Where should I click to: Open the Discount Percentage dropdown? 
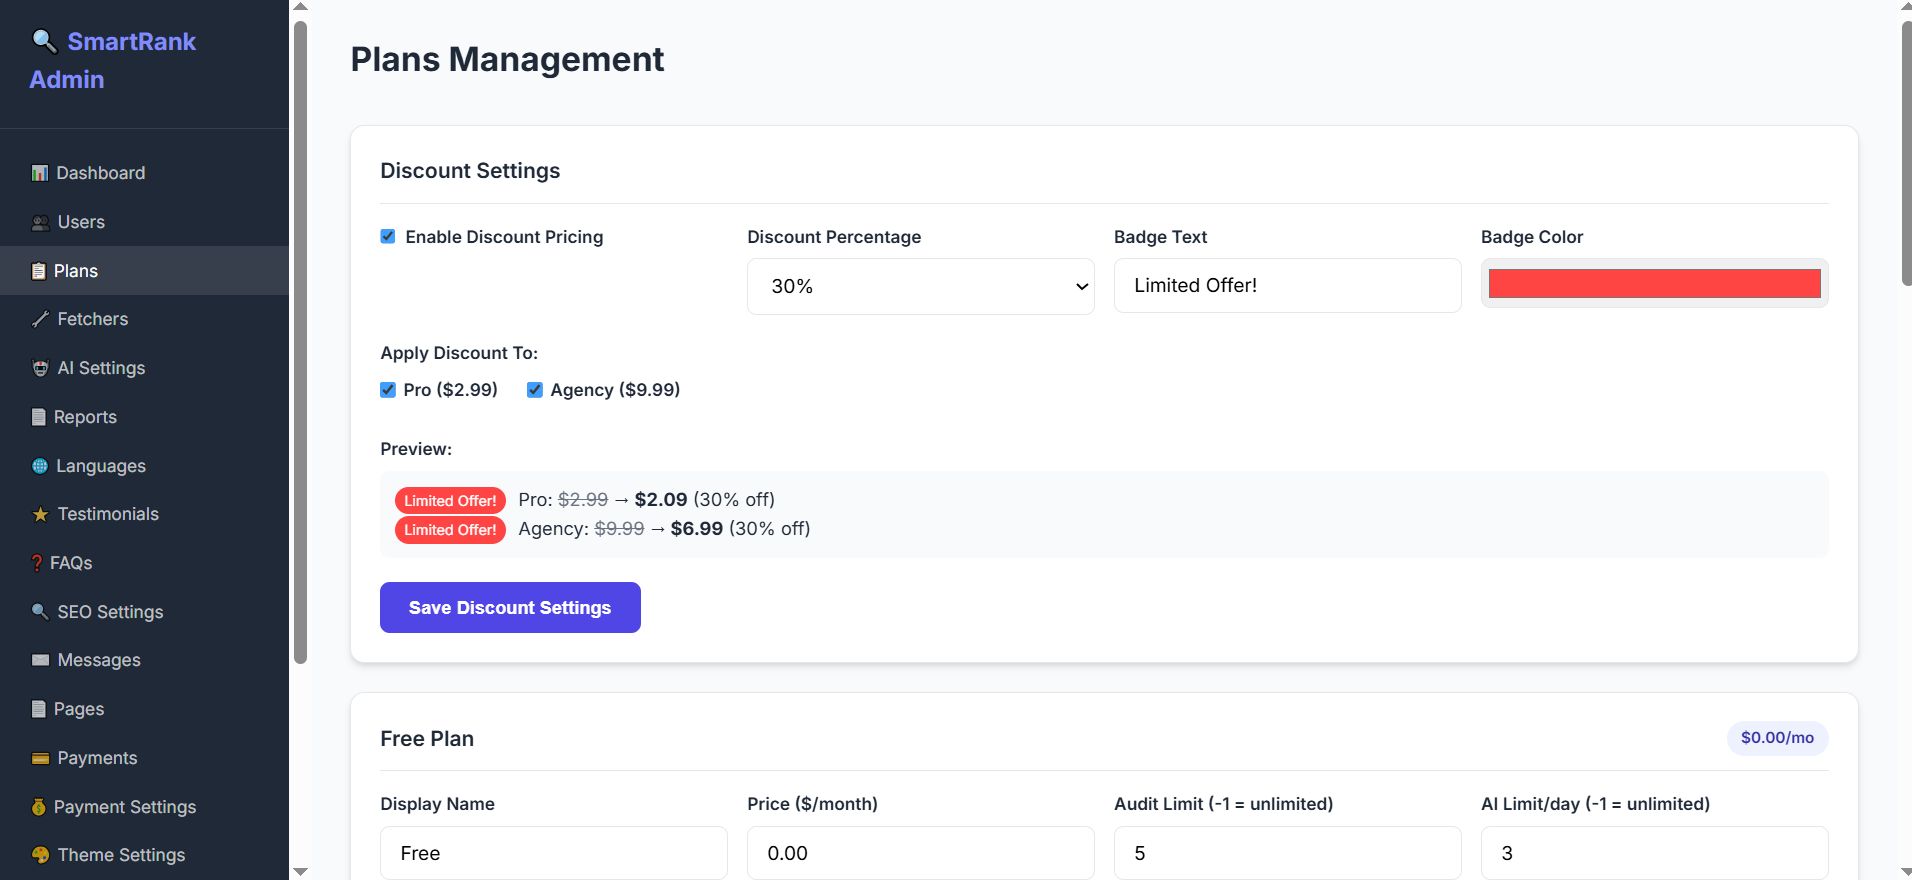(x=920, y=287)
